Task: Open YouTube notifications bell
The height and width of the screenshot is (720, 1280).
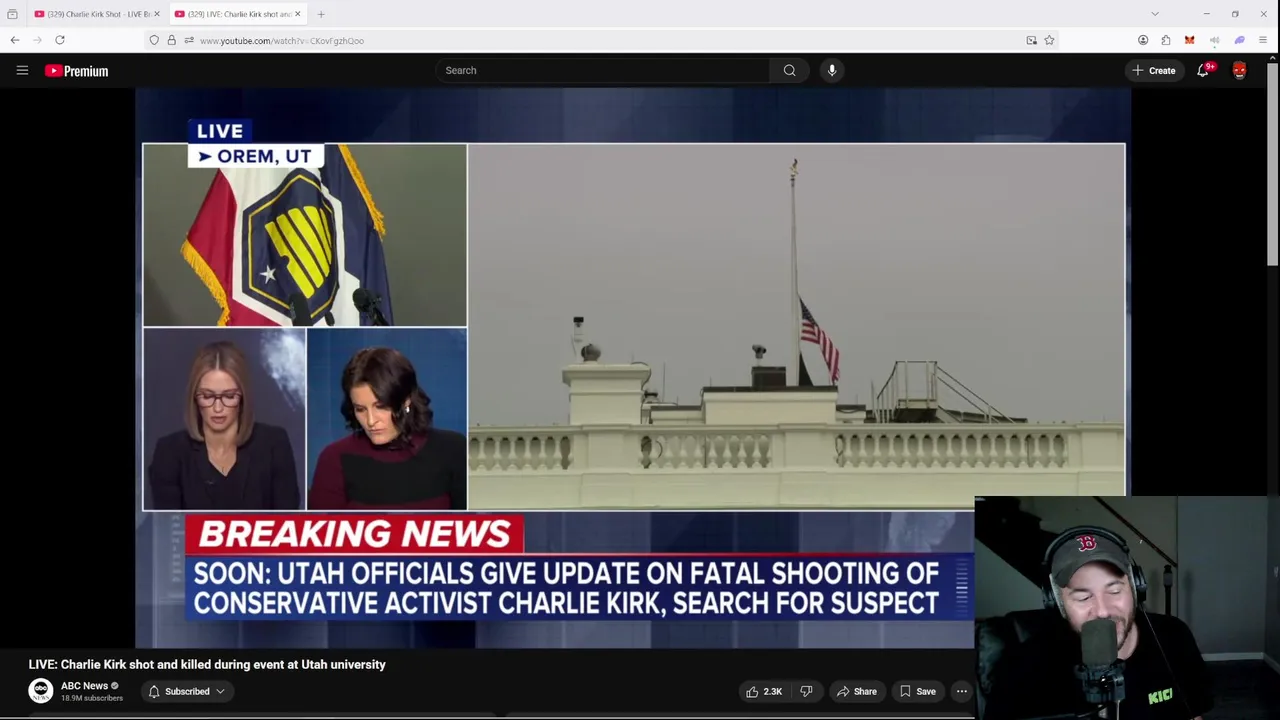Action: click(x=1203, y=70)
